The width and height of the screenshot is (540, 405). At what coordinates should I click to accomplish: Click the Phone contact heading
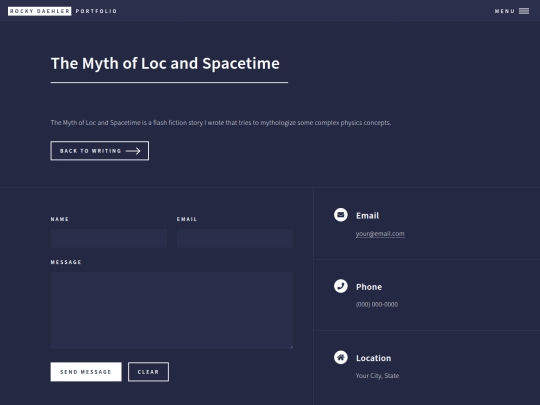point(369,287)
